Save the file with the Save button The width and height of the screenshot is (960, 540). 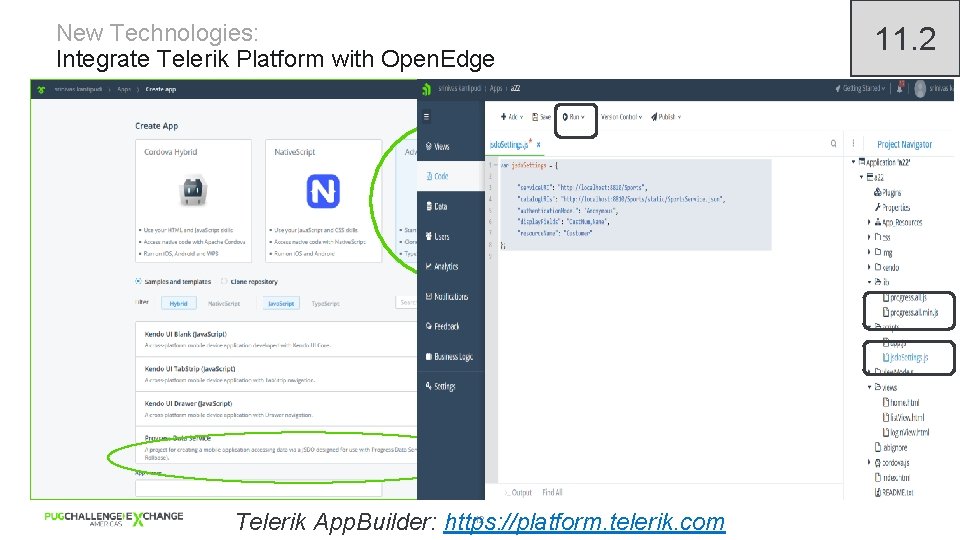pos(541,117)
